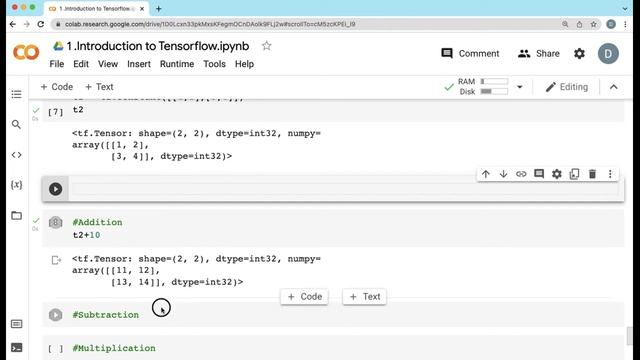Open the Tools menu

pyautogui.click(x=214, y=64)
